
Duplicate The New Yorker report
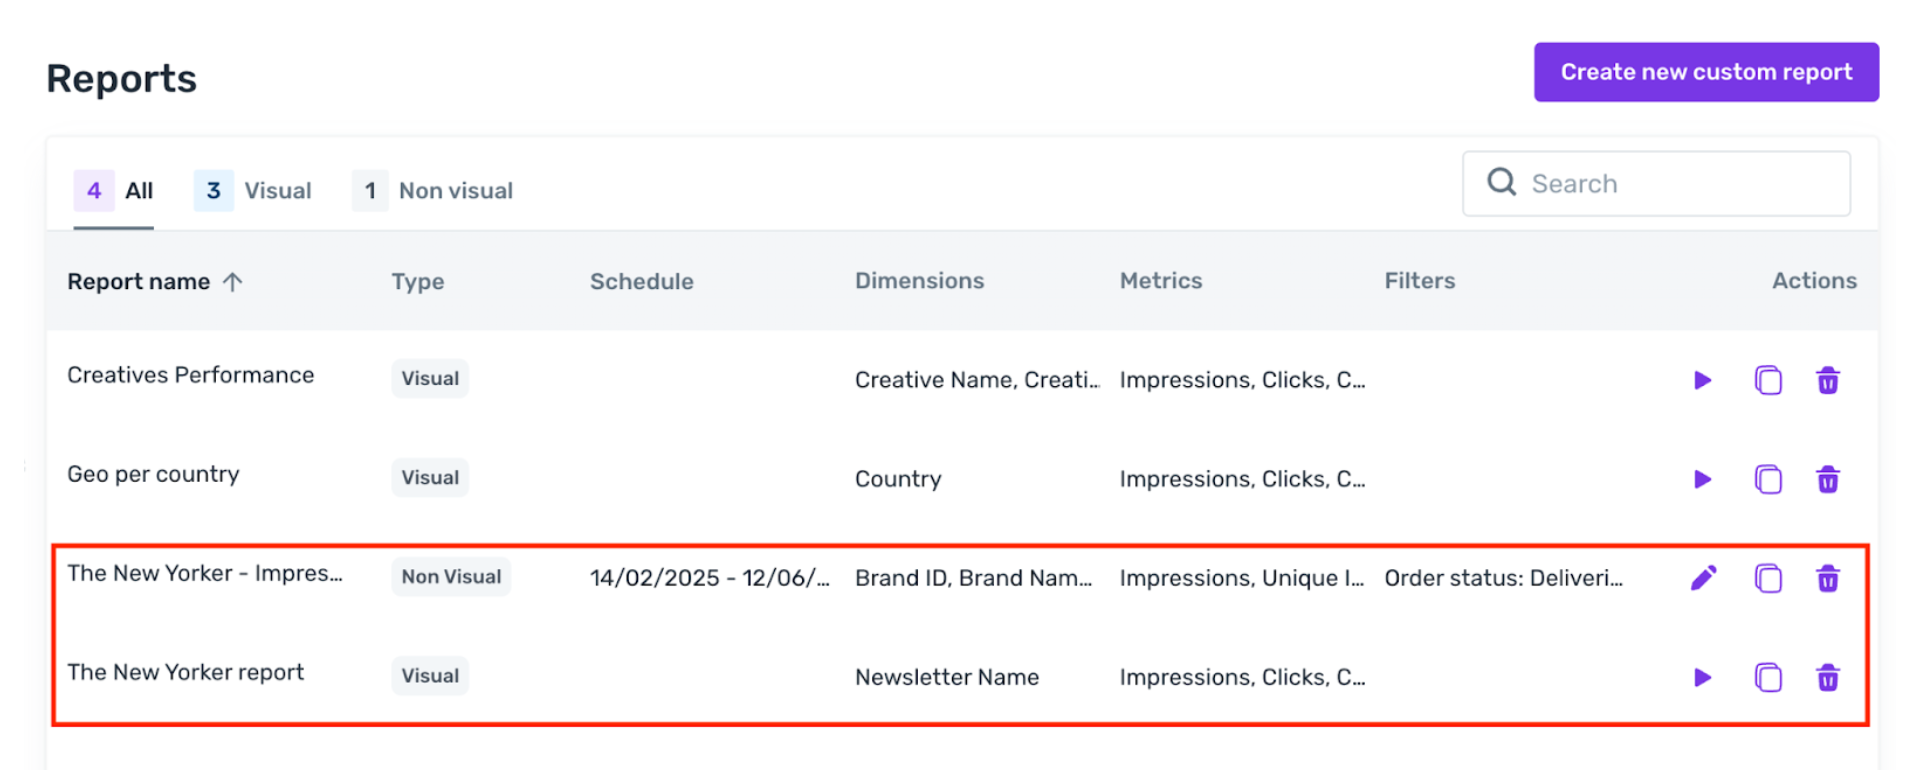coord(1768,678)
